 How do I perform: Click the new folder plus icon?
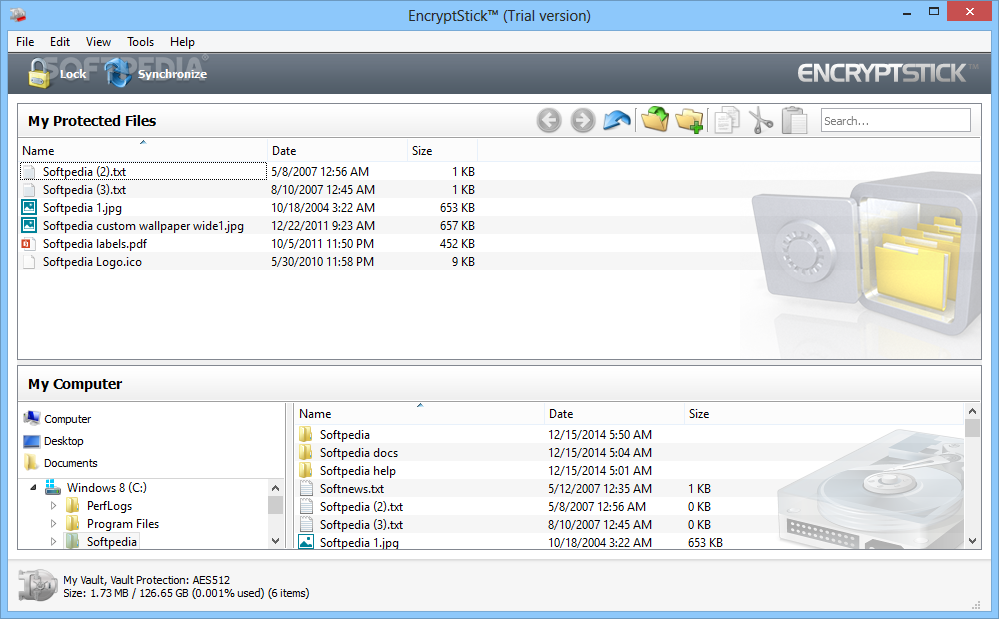[x=689, y=120]
